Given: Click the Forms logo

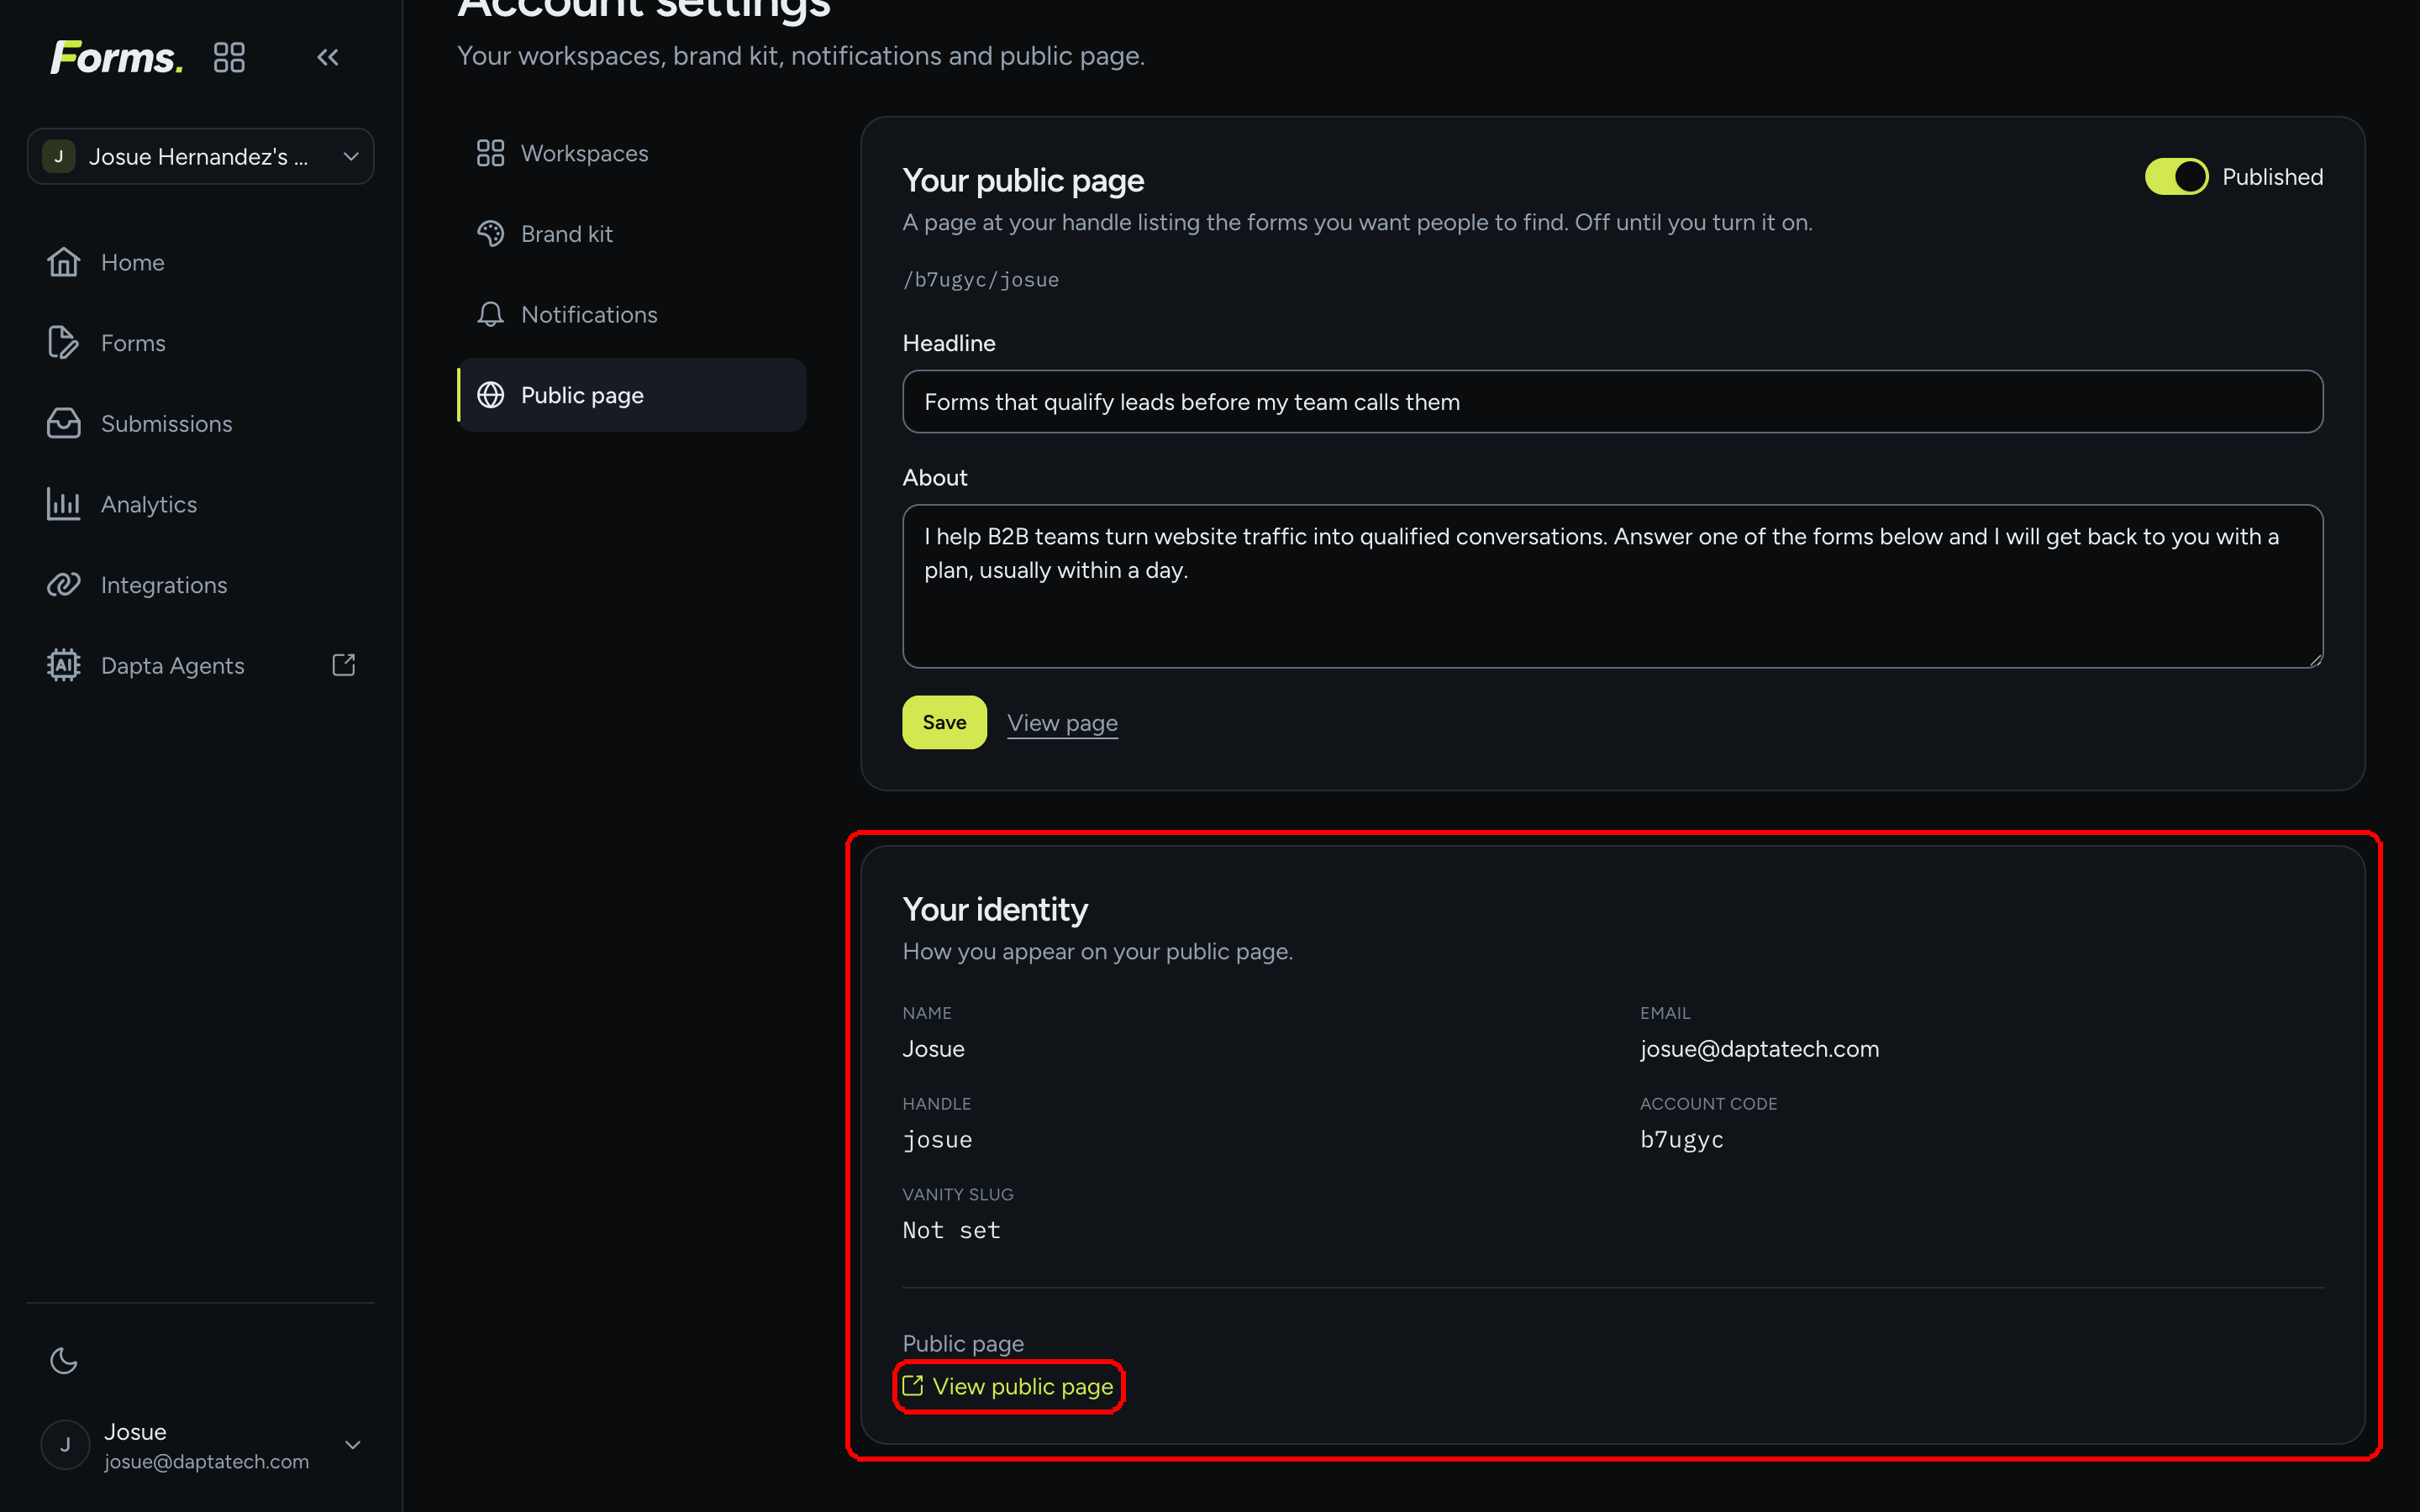Looking at the screenshot, I should point(117,57).
